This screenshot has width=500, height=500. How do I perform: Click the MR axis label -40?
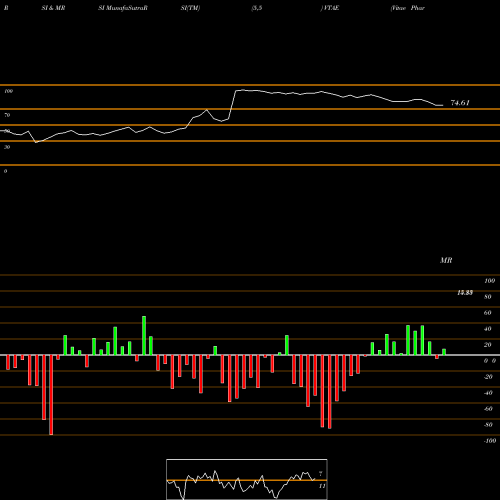point(488,393)
